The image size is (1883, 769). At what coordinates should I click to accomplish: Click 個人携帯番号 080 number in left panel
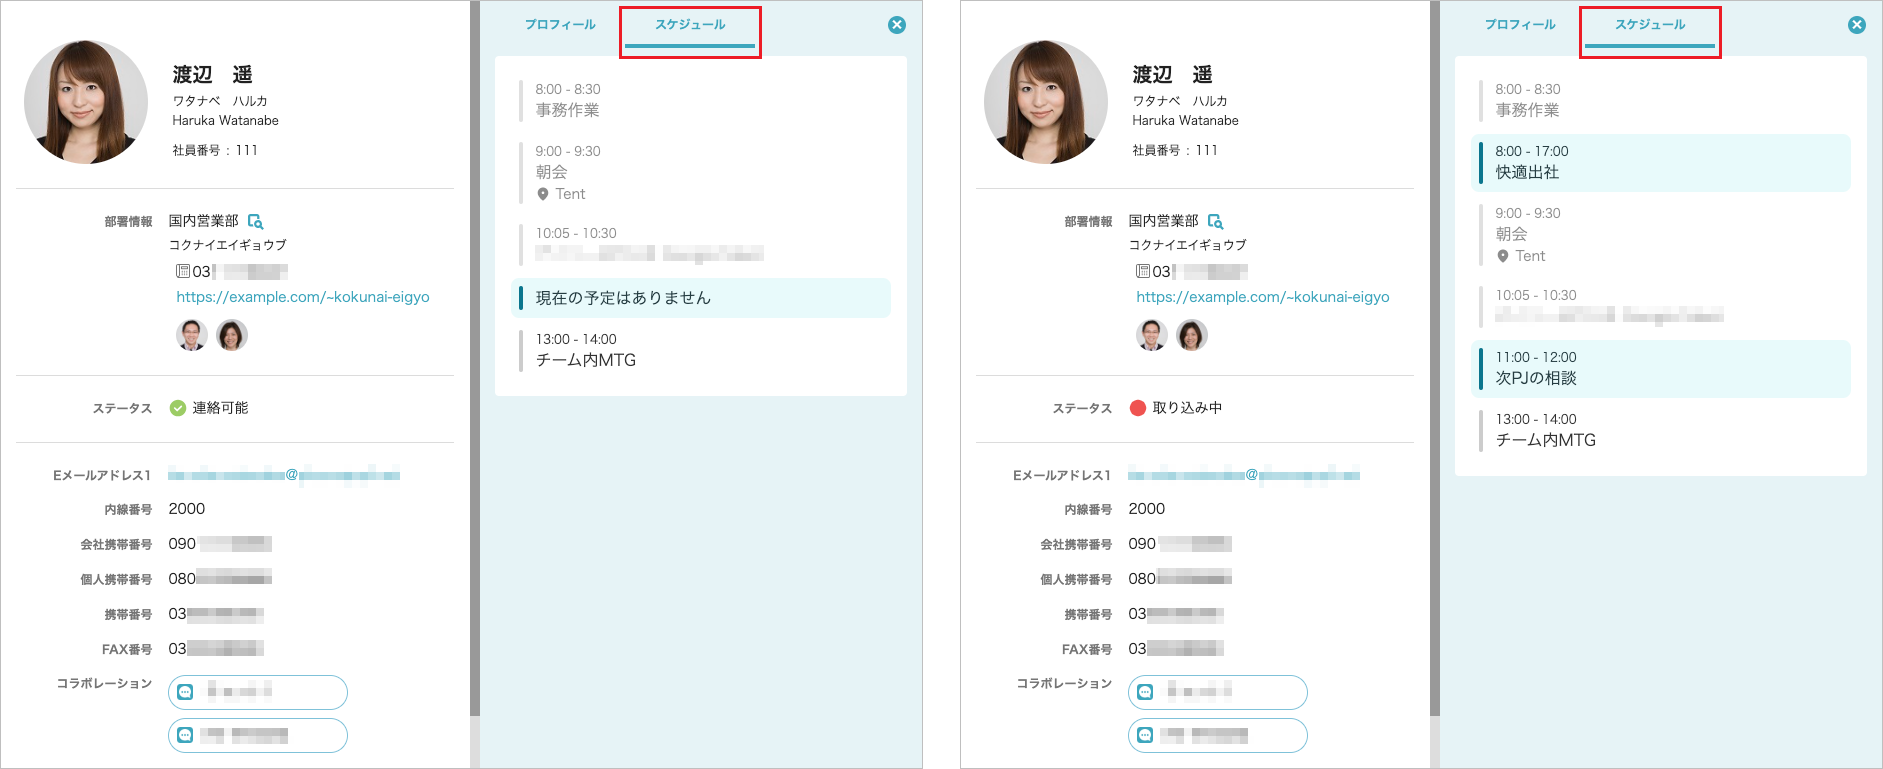coord(220,579)
